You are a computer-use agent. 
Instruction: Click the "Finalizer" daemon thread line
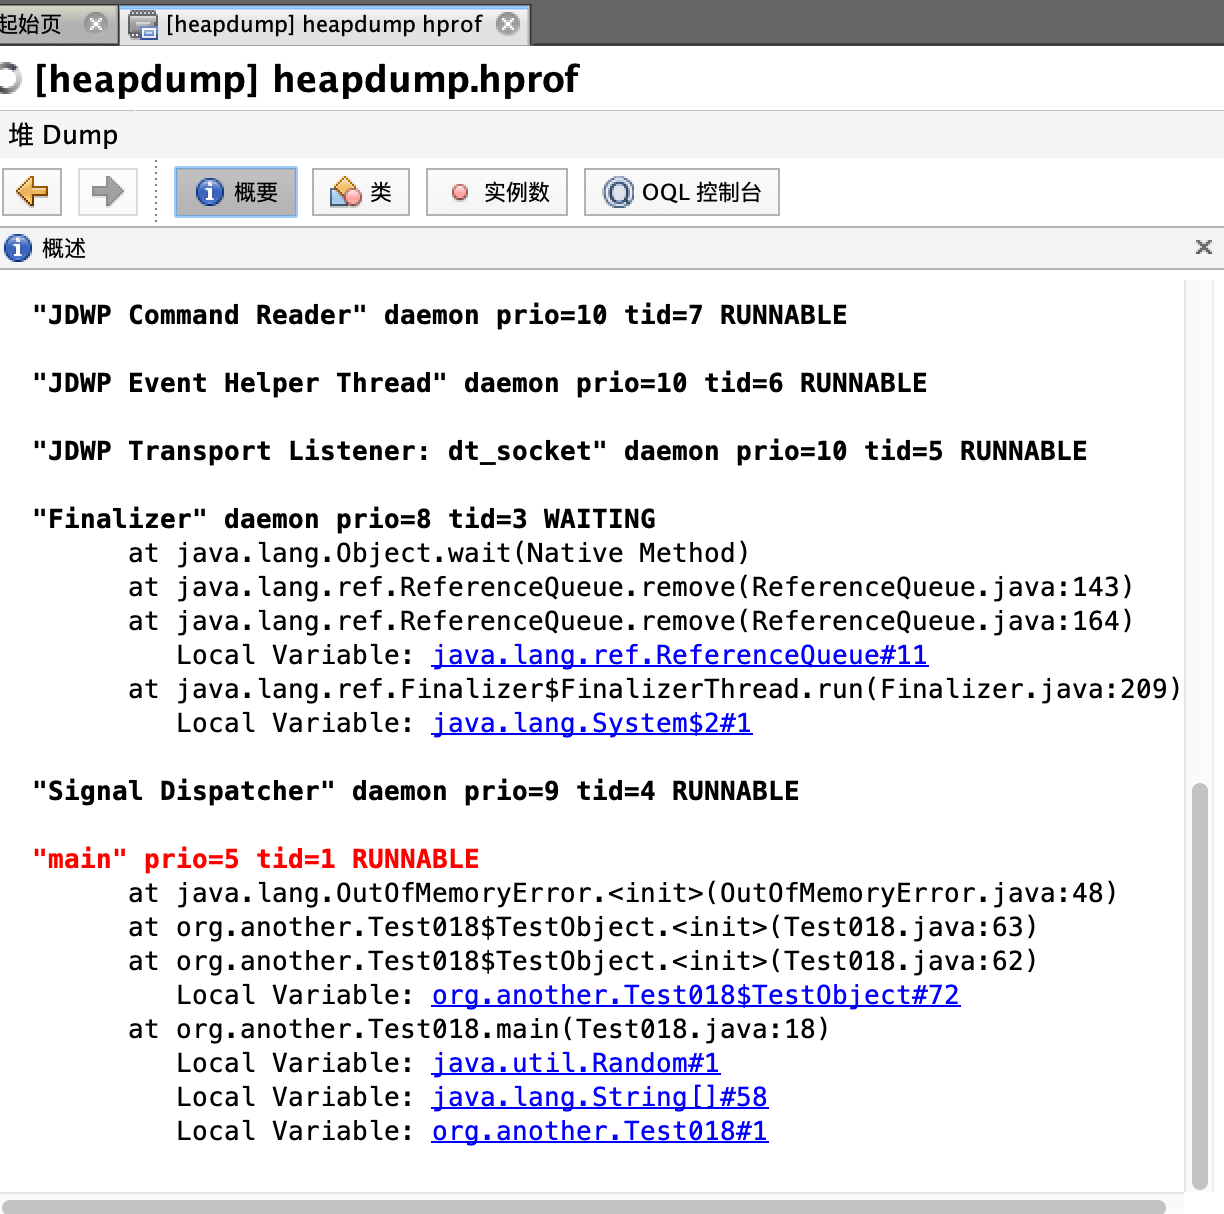tap(344, 519)
